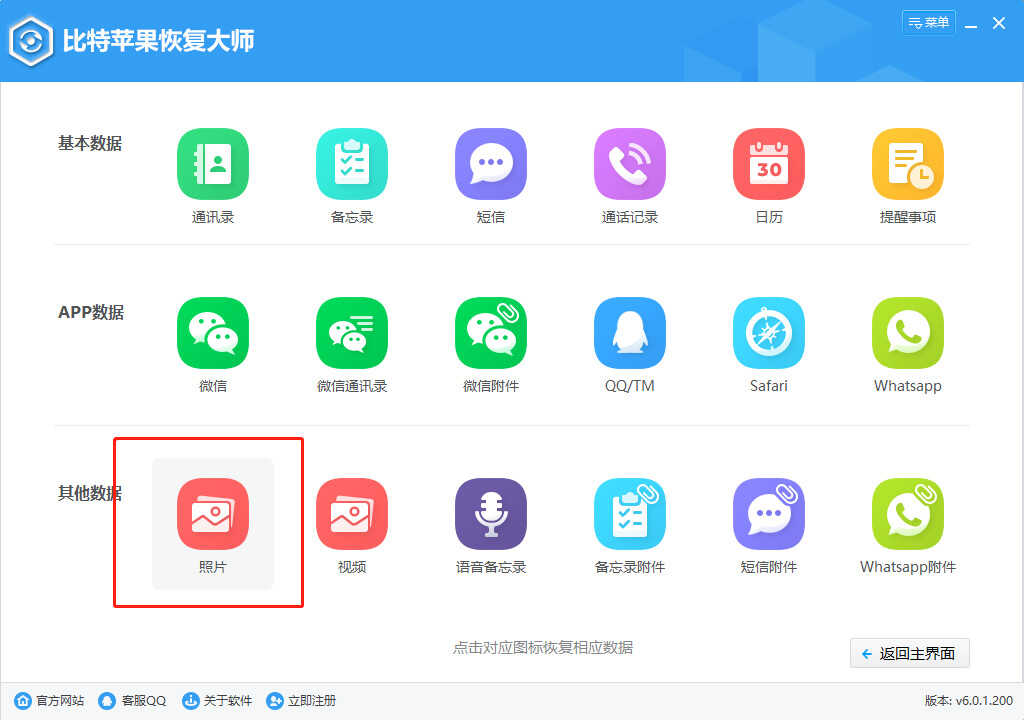Open the 菜单 menu button
Screen dimensions: 1024x720
pyautogui.click(x=929, y=22)
